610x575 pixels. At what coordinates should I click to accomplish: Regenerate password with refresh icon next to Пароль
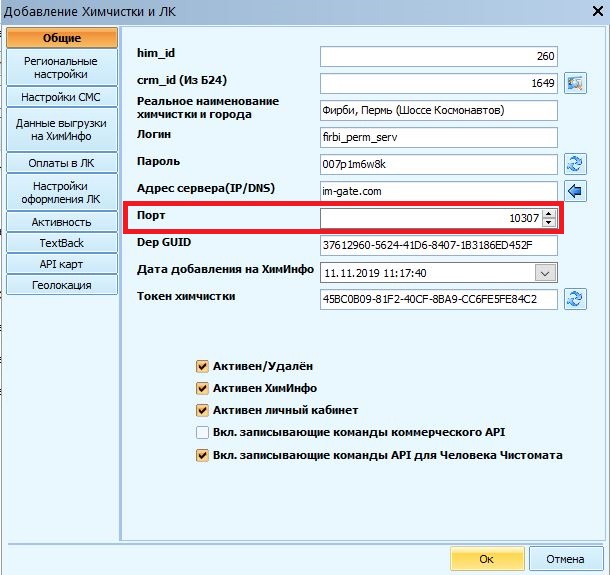click(575, 164)
